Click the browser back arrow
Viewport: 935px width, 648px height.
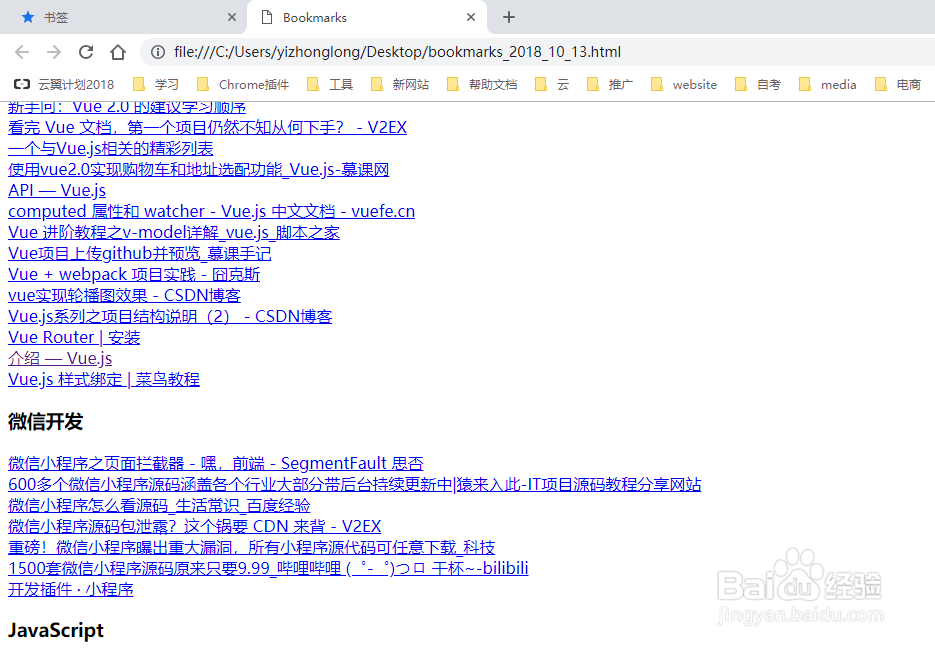click(x=22, y=52)
